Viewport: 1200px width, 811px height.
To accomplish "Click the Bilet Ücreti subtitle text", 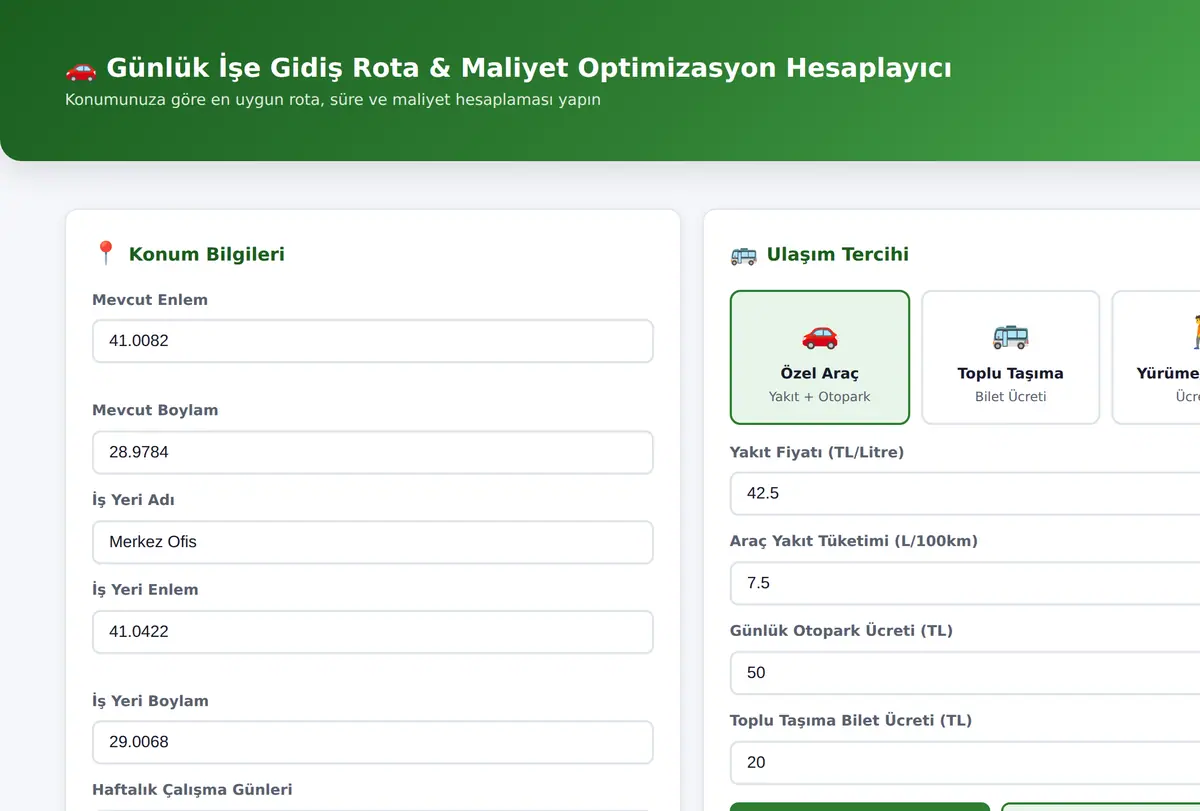I will click(x=1010, y=397).
